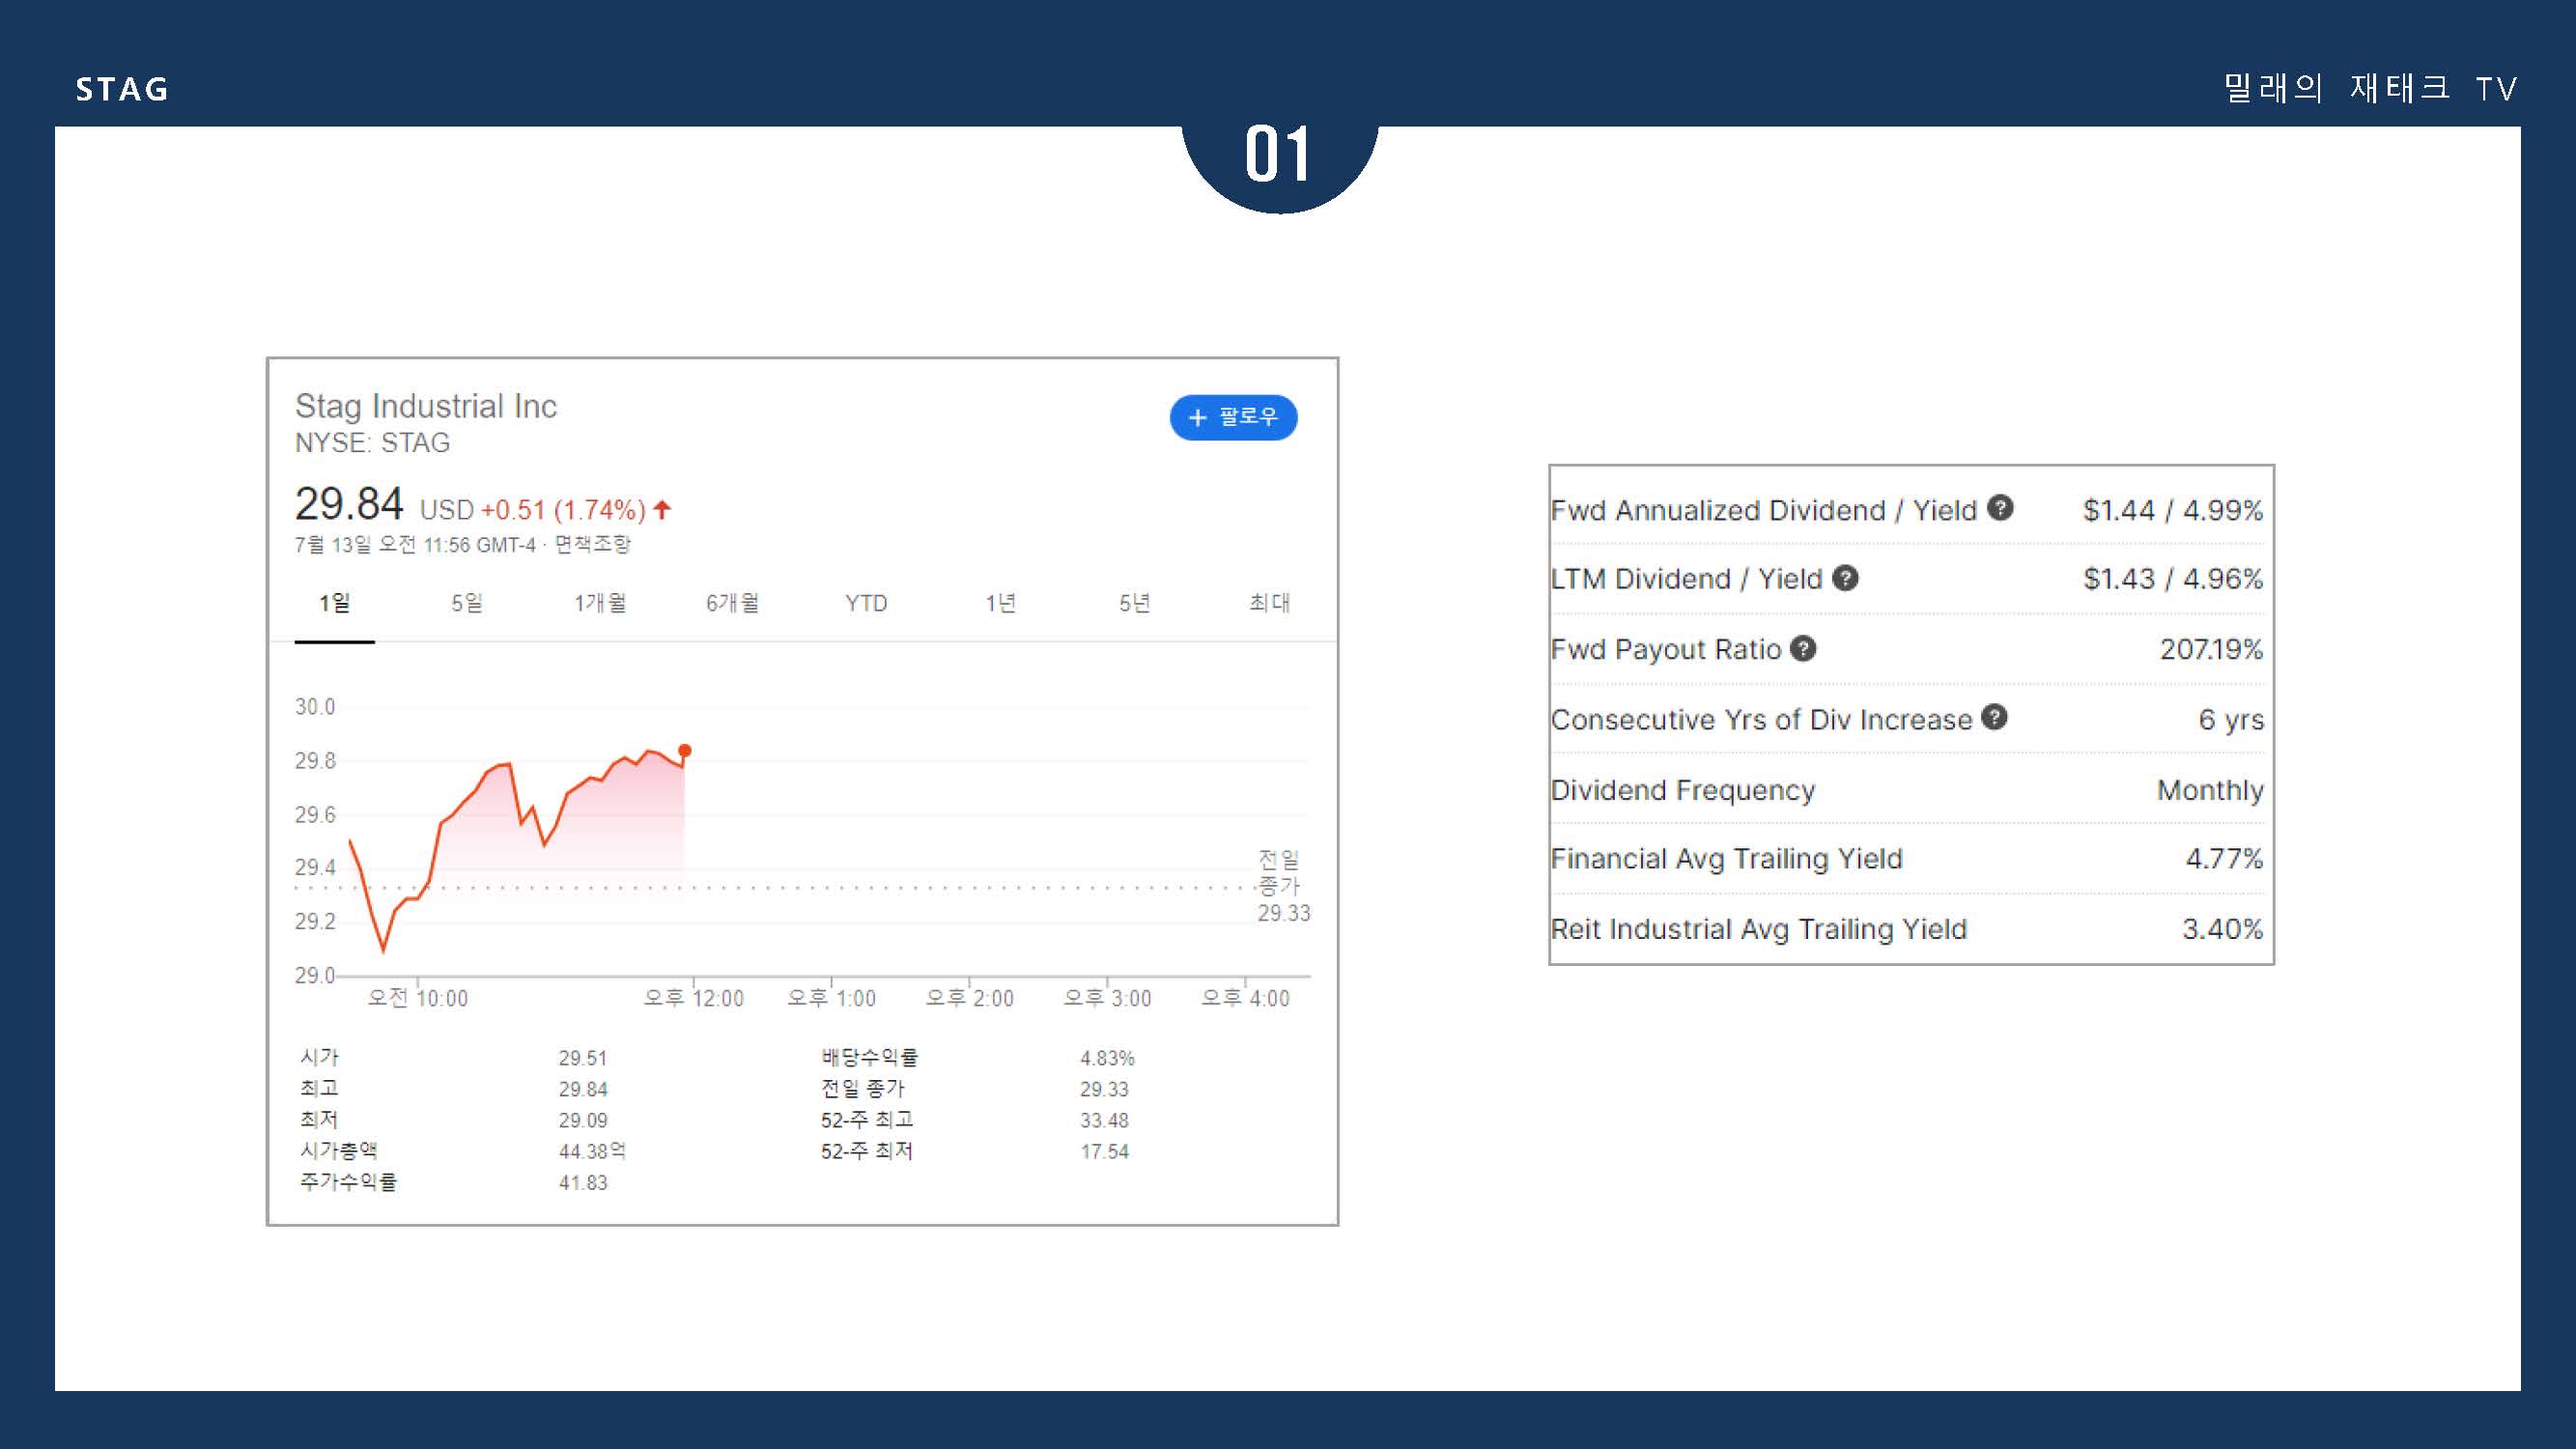Click the 207.19% payout ratio value
2576x1449 pixels.
coord(2211,649)
